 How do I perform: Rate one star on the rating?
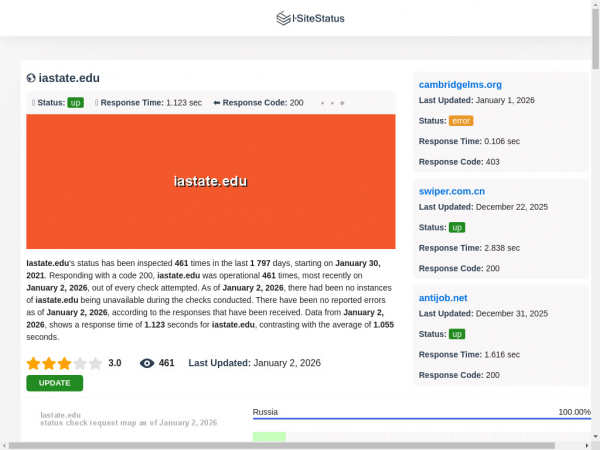pyautogui.click(x=33, y=363)
